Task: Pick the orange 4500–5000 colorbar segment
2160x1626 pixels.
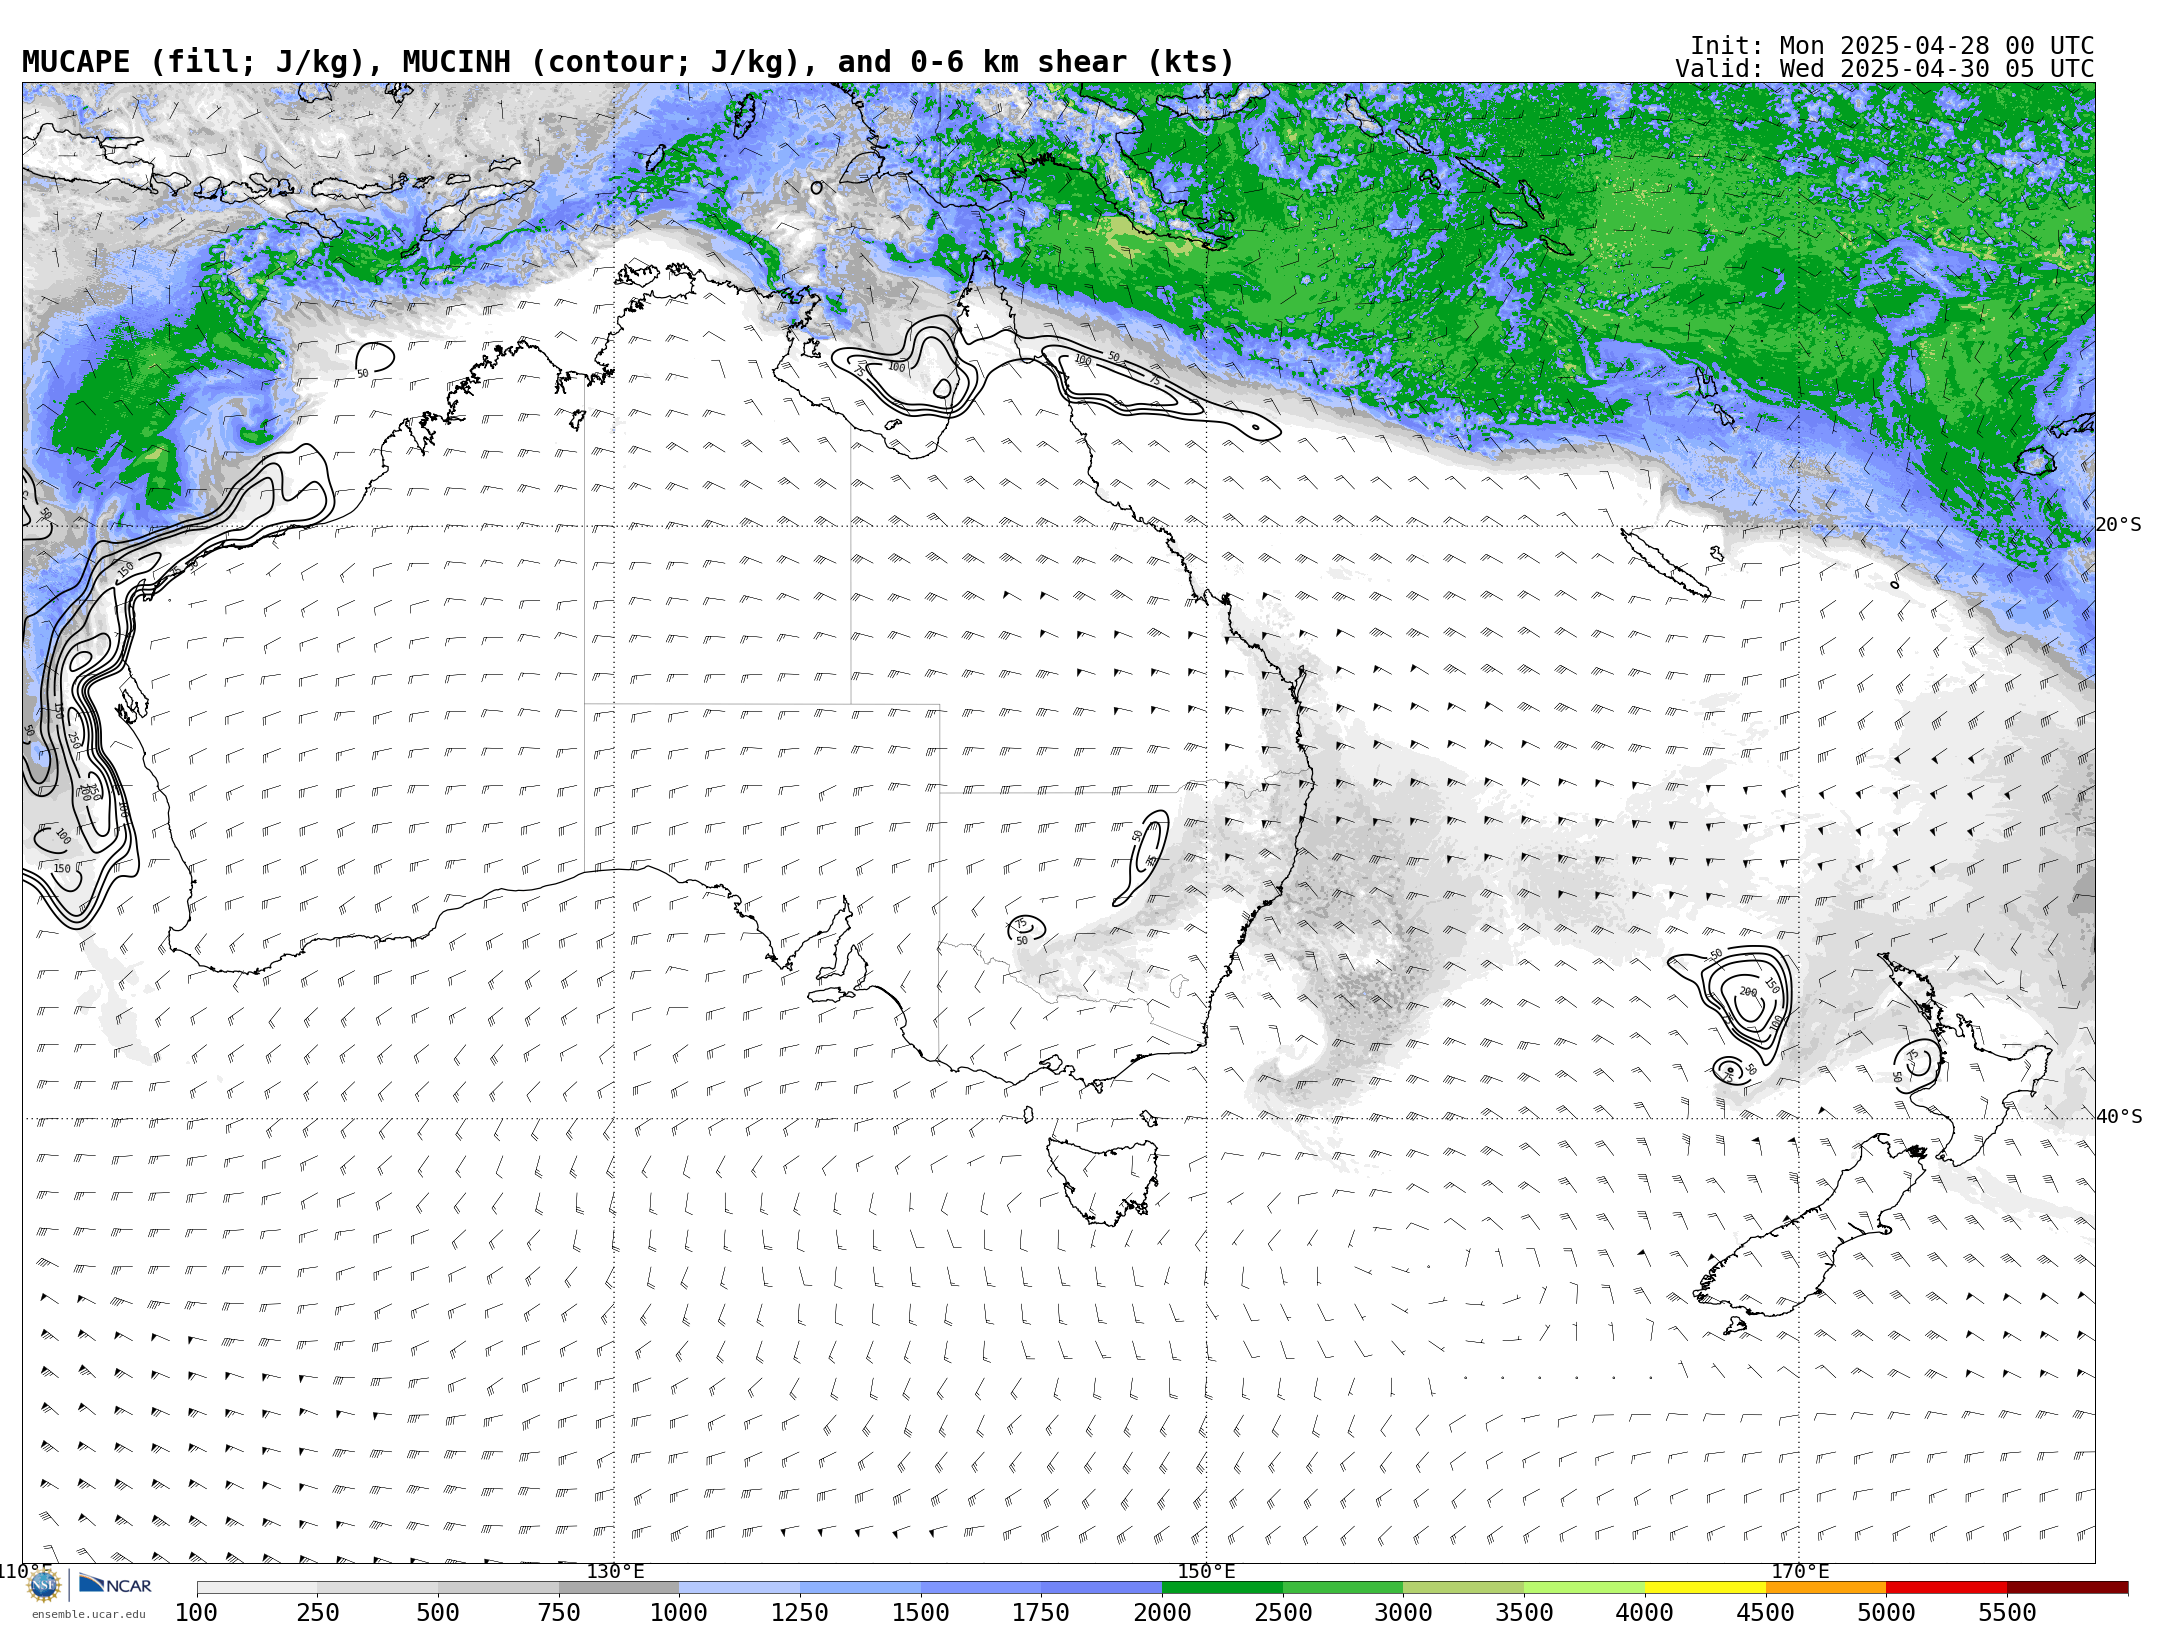Action: 1826,1588
